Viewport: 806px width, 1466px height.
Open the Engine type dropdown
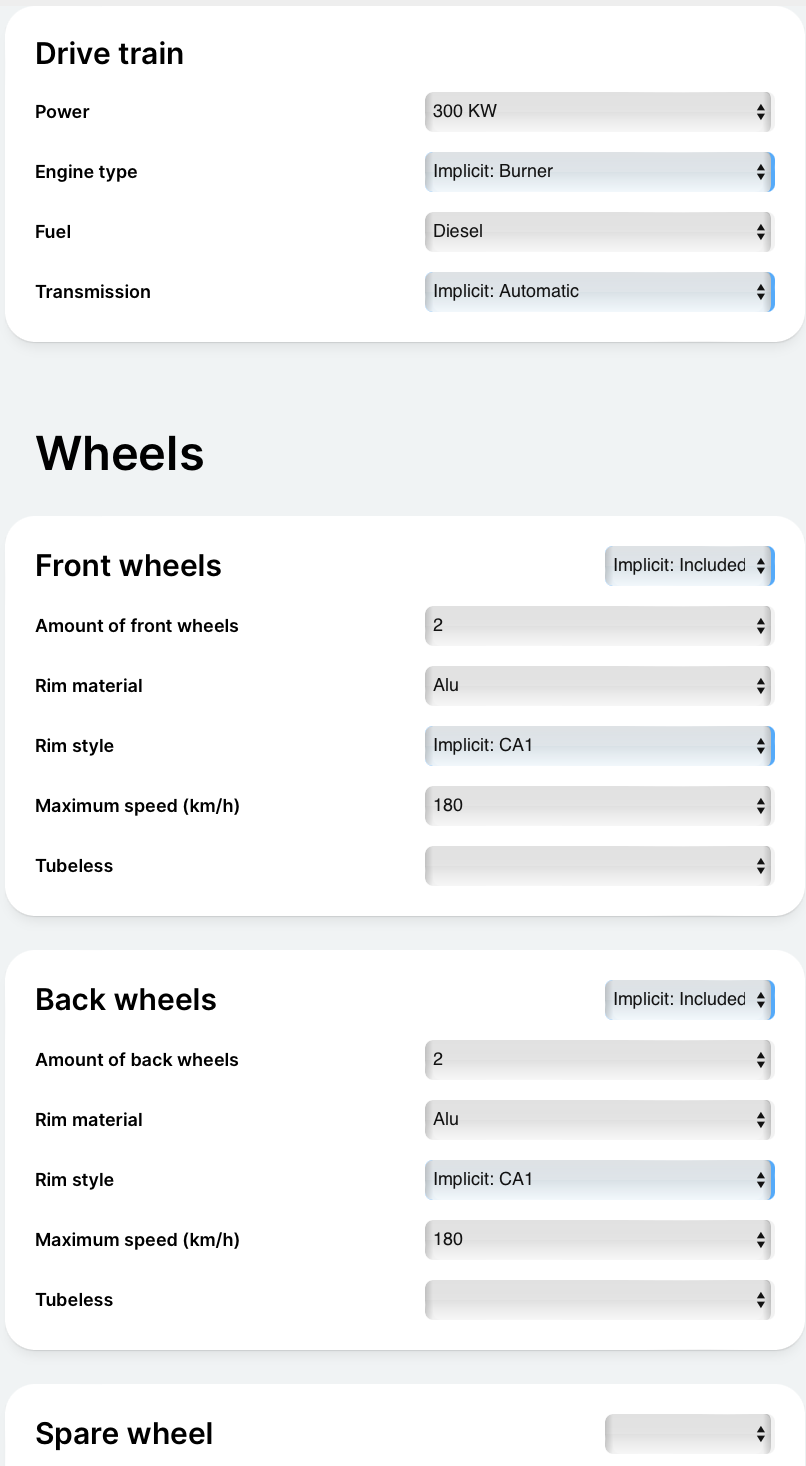click(599, 172)
